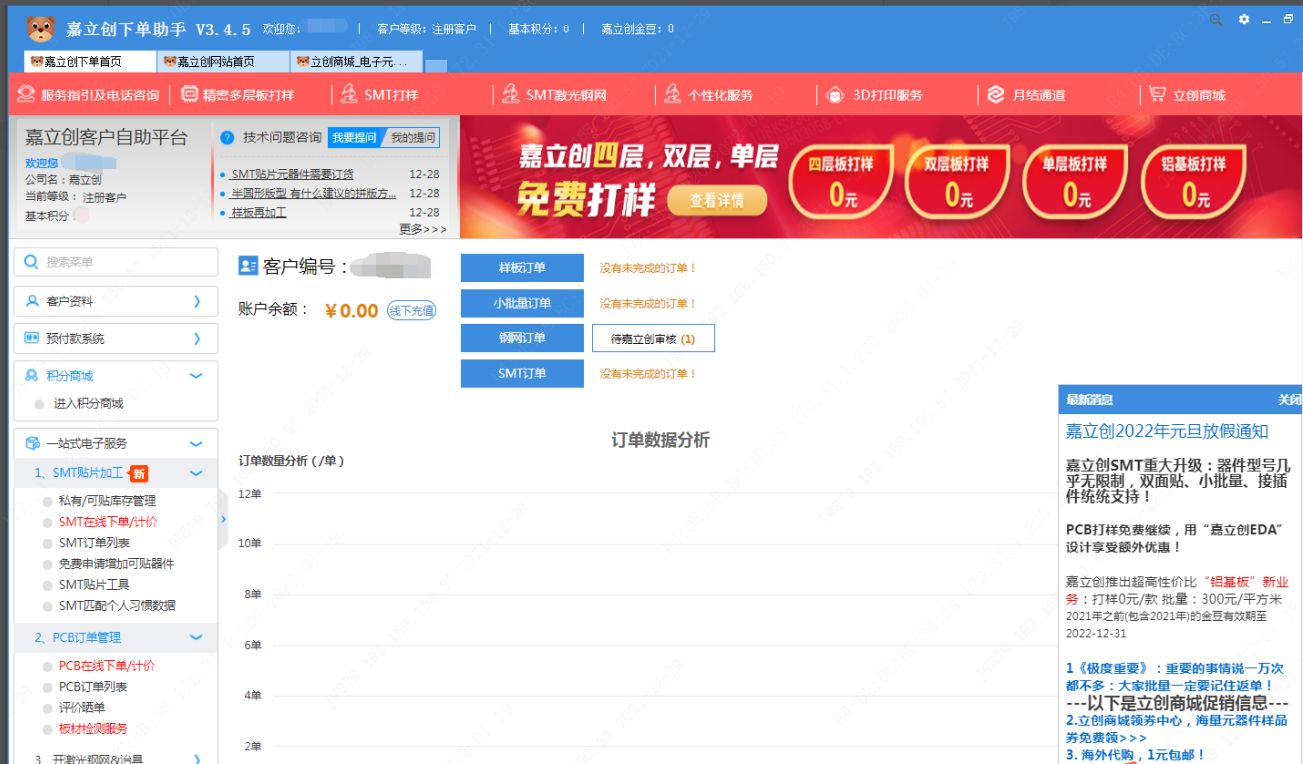
Task: Open the 立创商城_电子元 tab
Action: click(356, 62)
